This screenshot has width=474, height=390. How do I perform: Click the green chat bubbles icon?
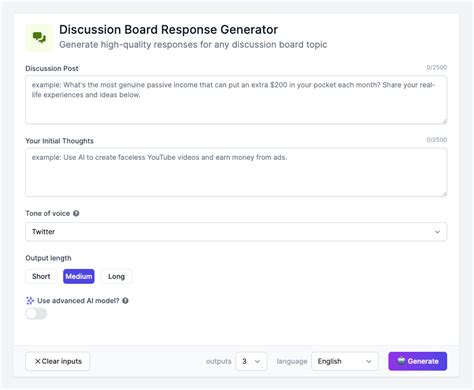[x=39, y=38]
